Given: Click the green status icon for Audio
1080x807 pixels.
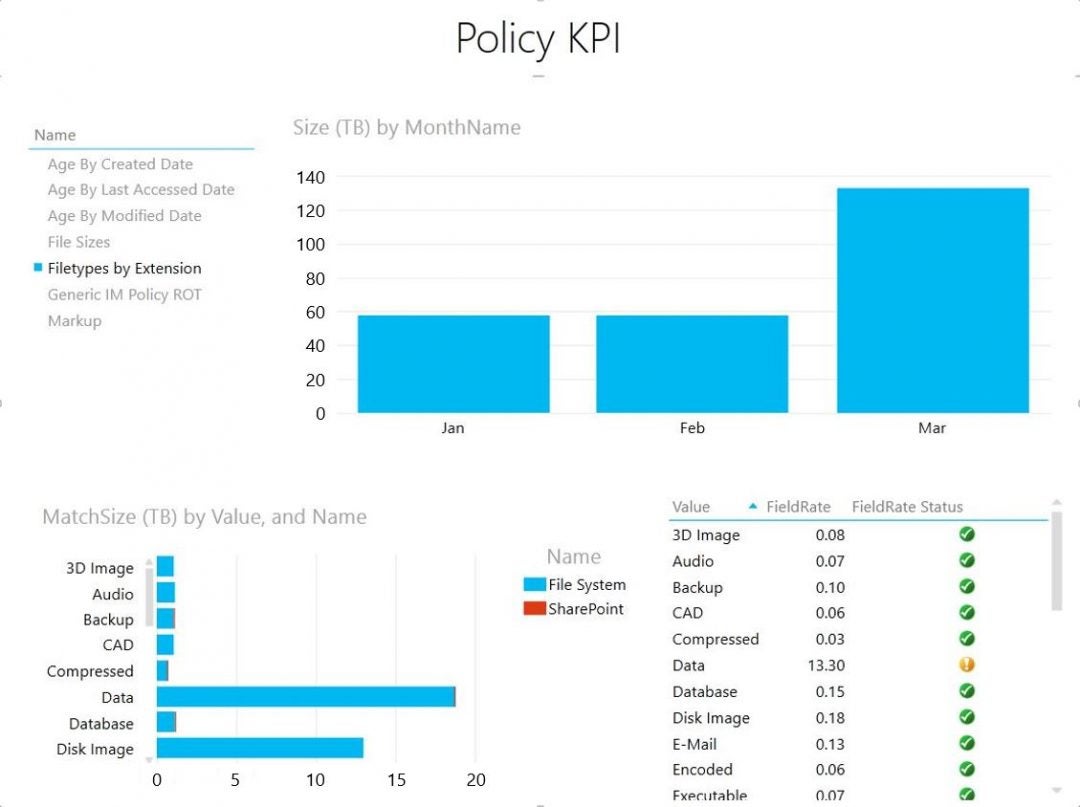Looking at the screenshot, I should pos(966,560).
